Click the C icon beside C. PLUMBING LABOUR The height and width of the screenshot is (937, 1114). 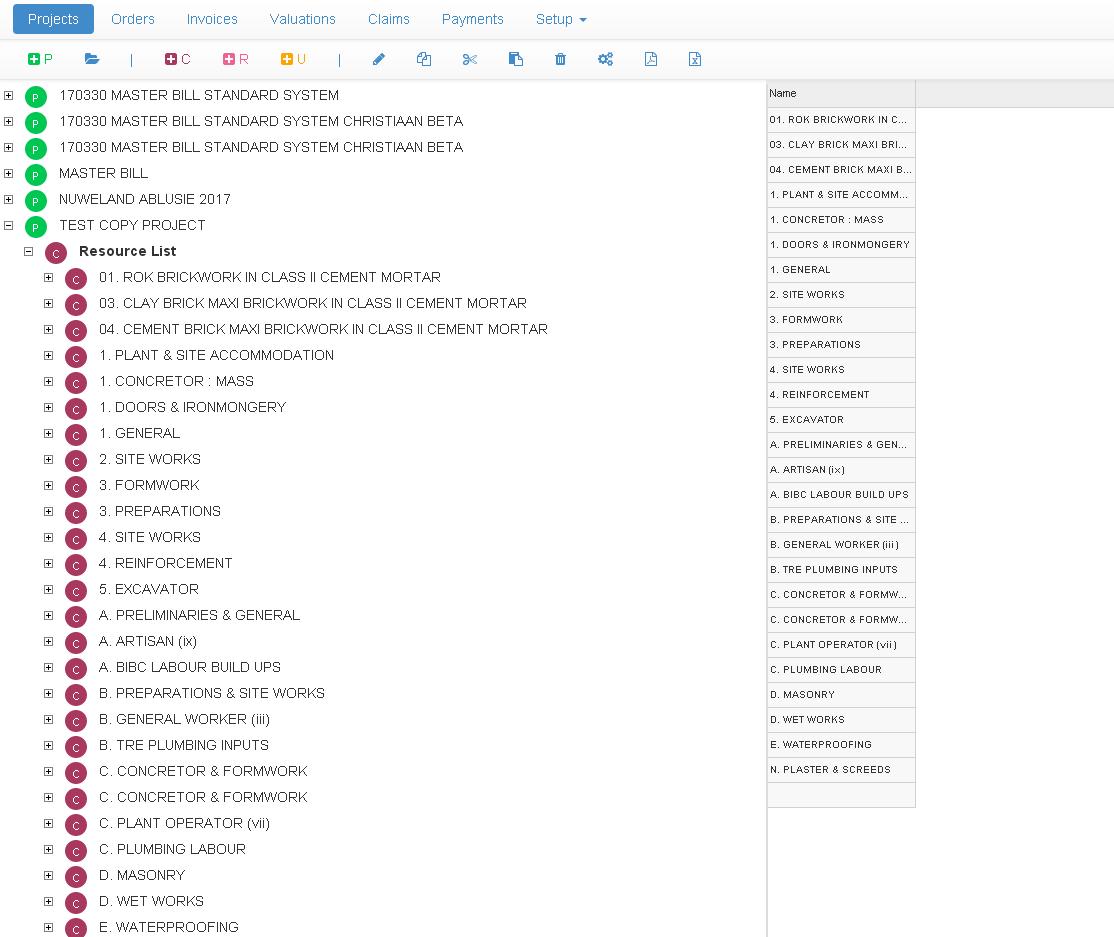pos(75,851)
